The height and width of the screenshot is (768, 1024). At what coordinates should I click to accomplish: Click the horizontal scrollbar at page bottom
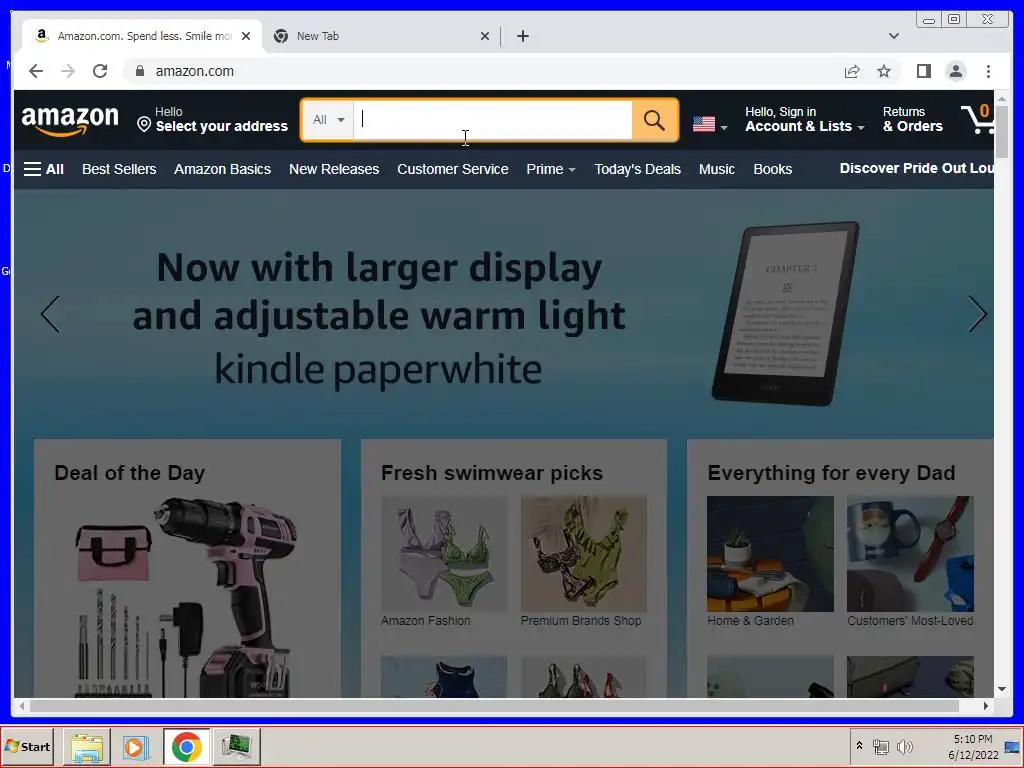pos(494,706)
